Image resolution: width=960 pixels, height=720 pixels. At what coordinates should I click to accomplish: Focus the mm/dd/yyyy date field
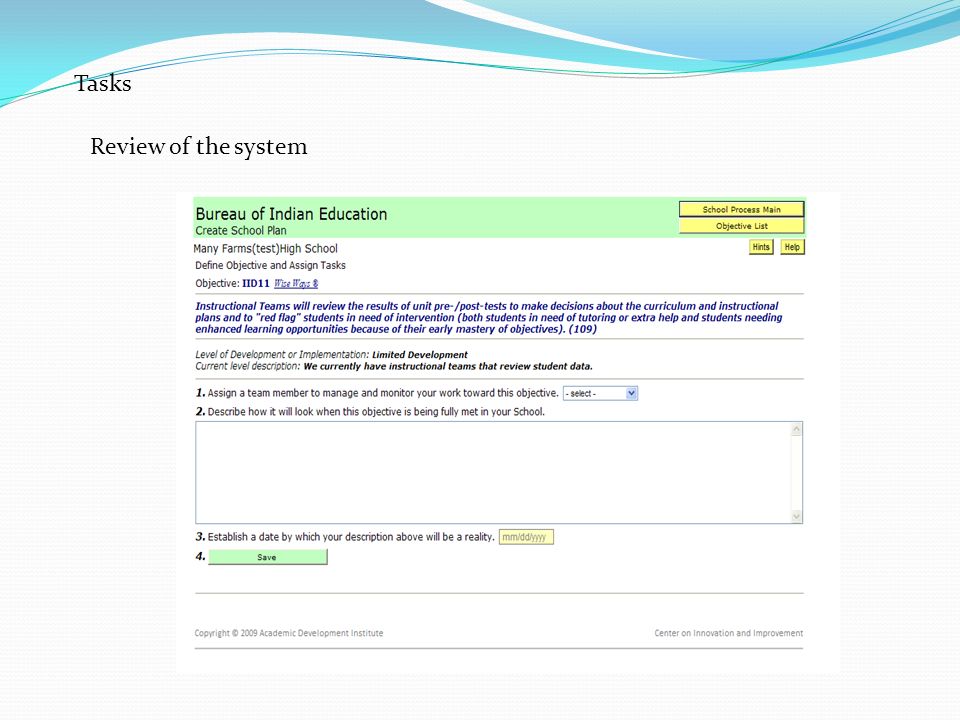coord(526,537)
